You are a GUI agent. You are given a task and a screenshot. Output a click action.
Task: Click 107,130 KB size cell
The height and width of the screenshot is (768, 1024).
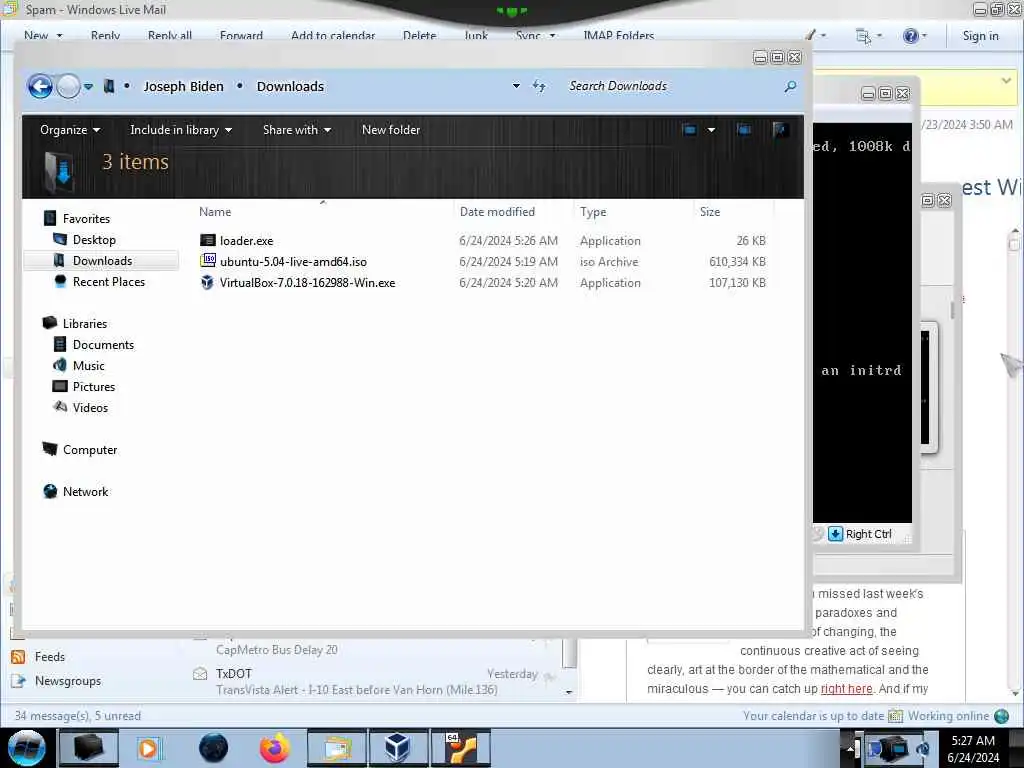737,283
